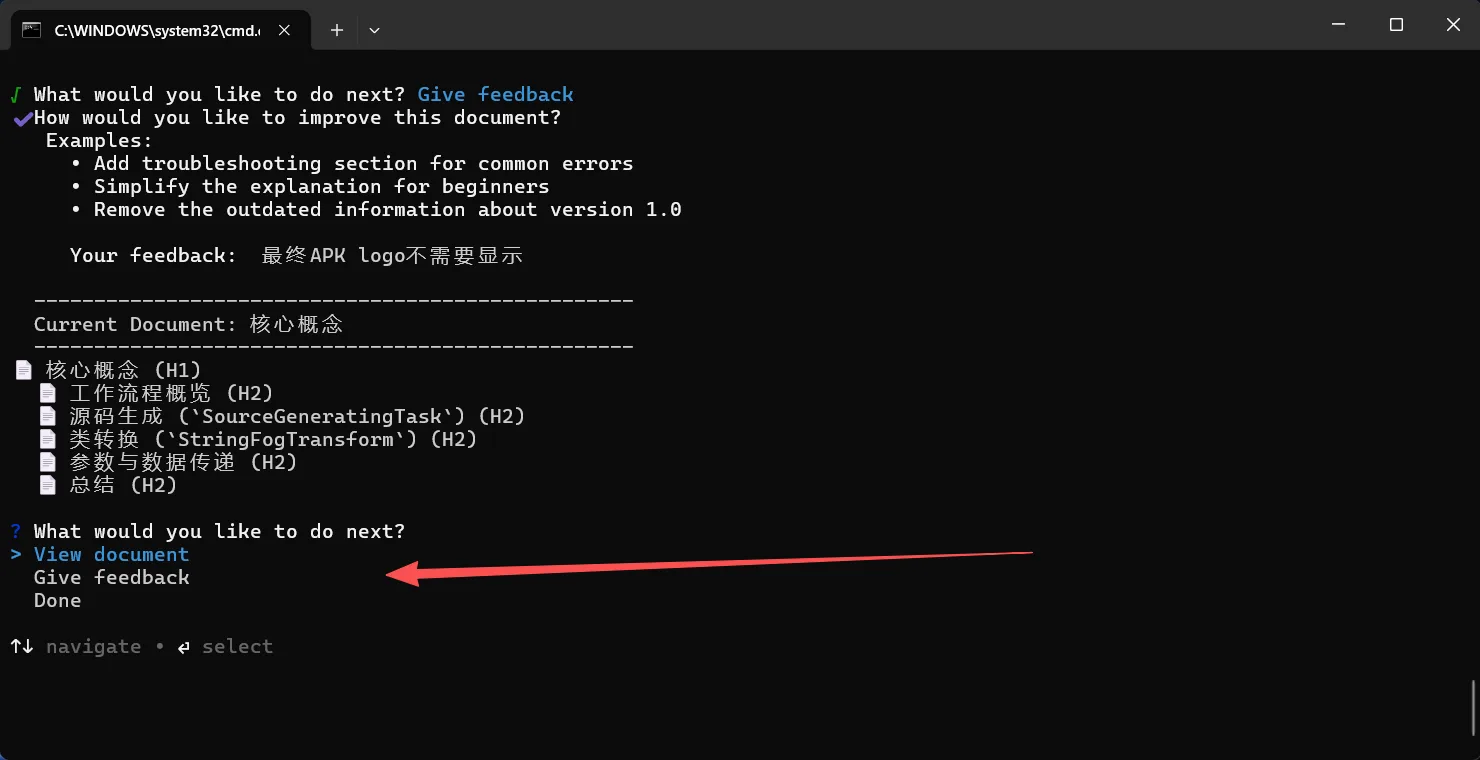Click the 源码生成 heading file icon
This screenshot has width=1480, height=760.
tap(47, 416)
